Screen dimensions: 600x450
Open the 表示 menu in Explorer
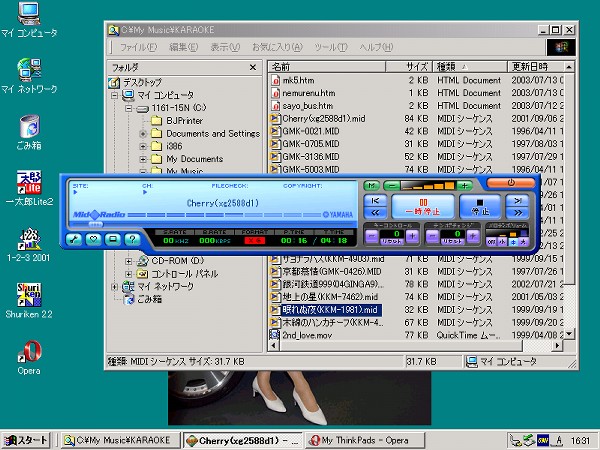pos(225,47)
